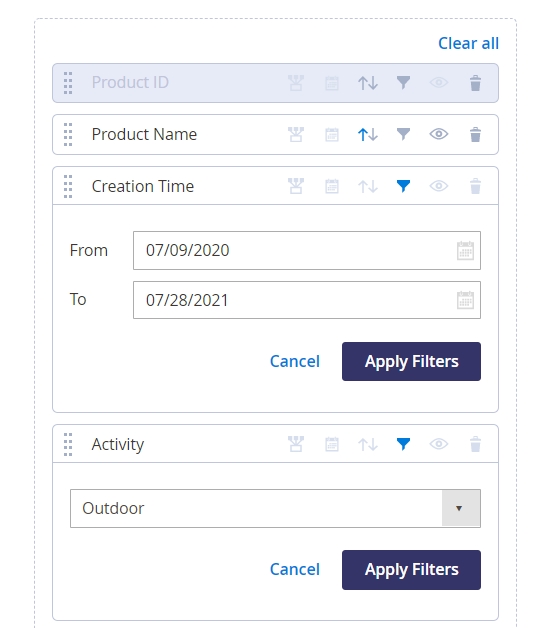Click the From date field showing 07/09/2020

[307, 250]
